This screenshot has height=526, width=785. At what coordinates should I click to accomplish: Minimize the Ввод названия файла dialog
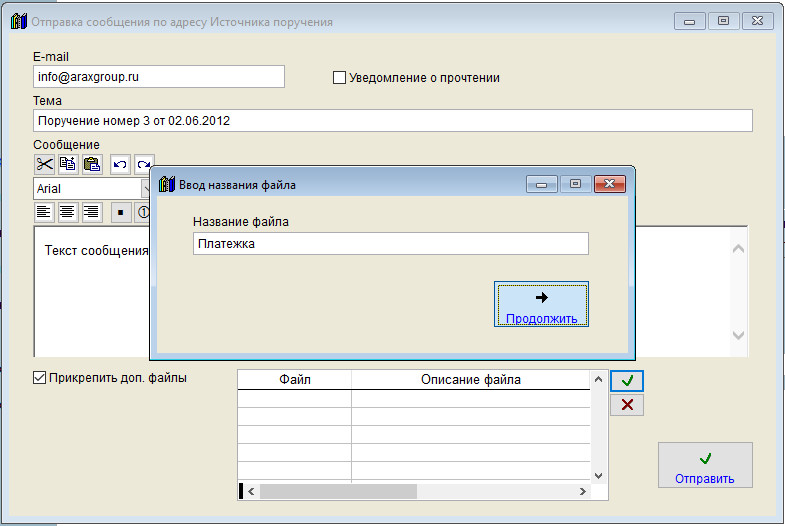pos(541,184)
